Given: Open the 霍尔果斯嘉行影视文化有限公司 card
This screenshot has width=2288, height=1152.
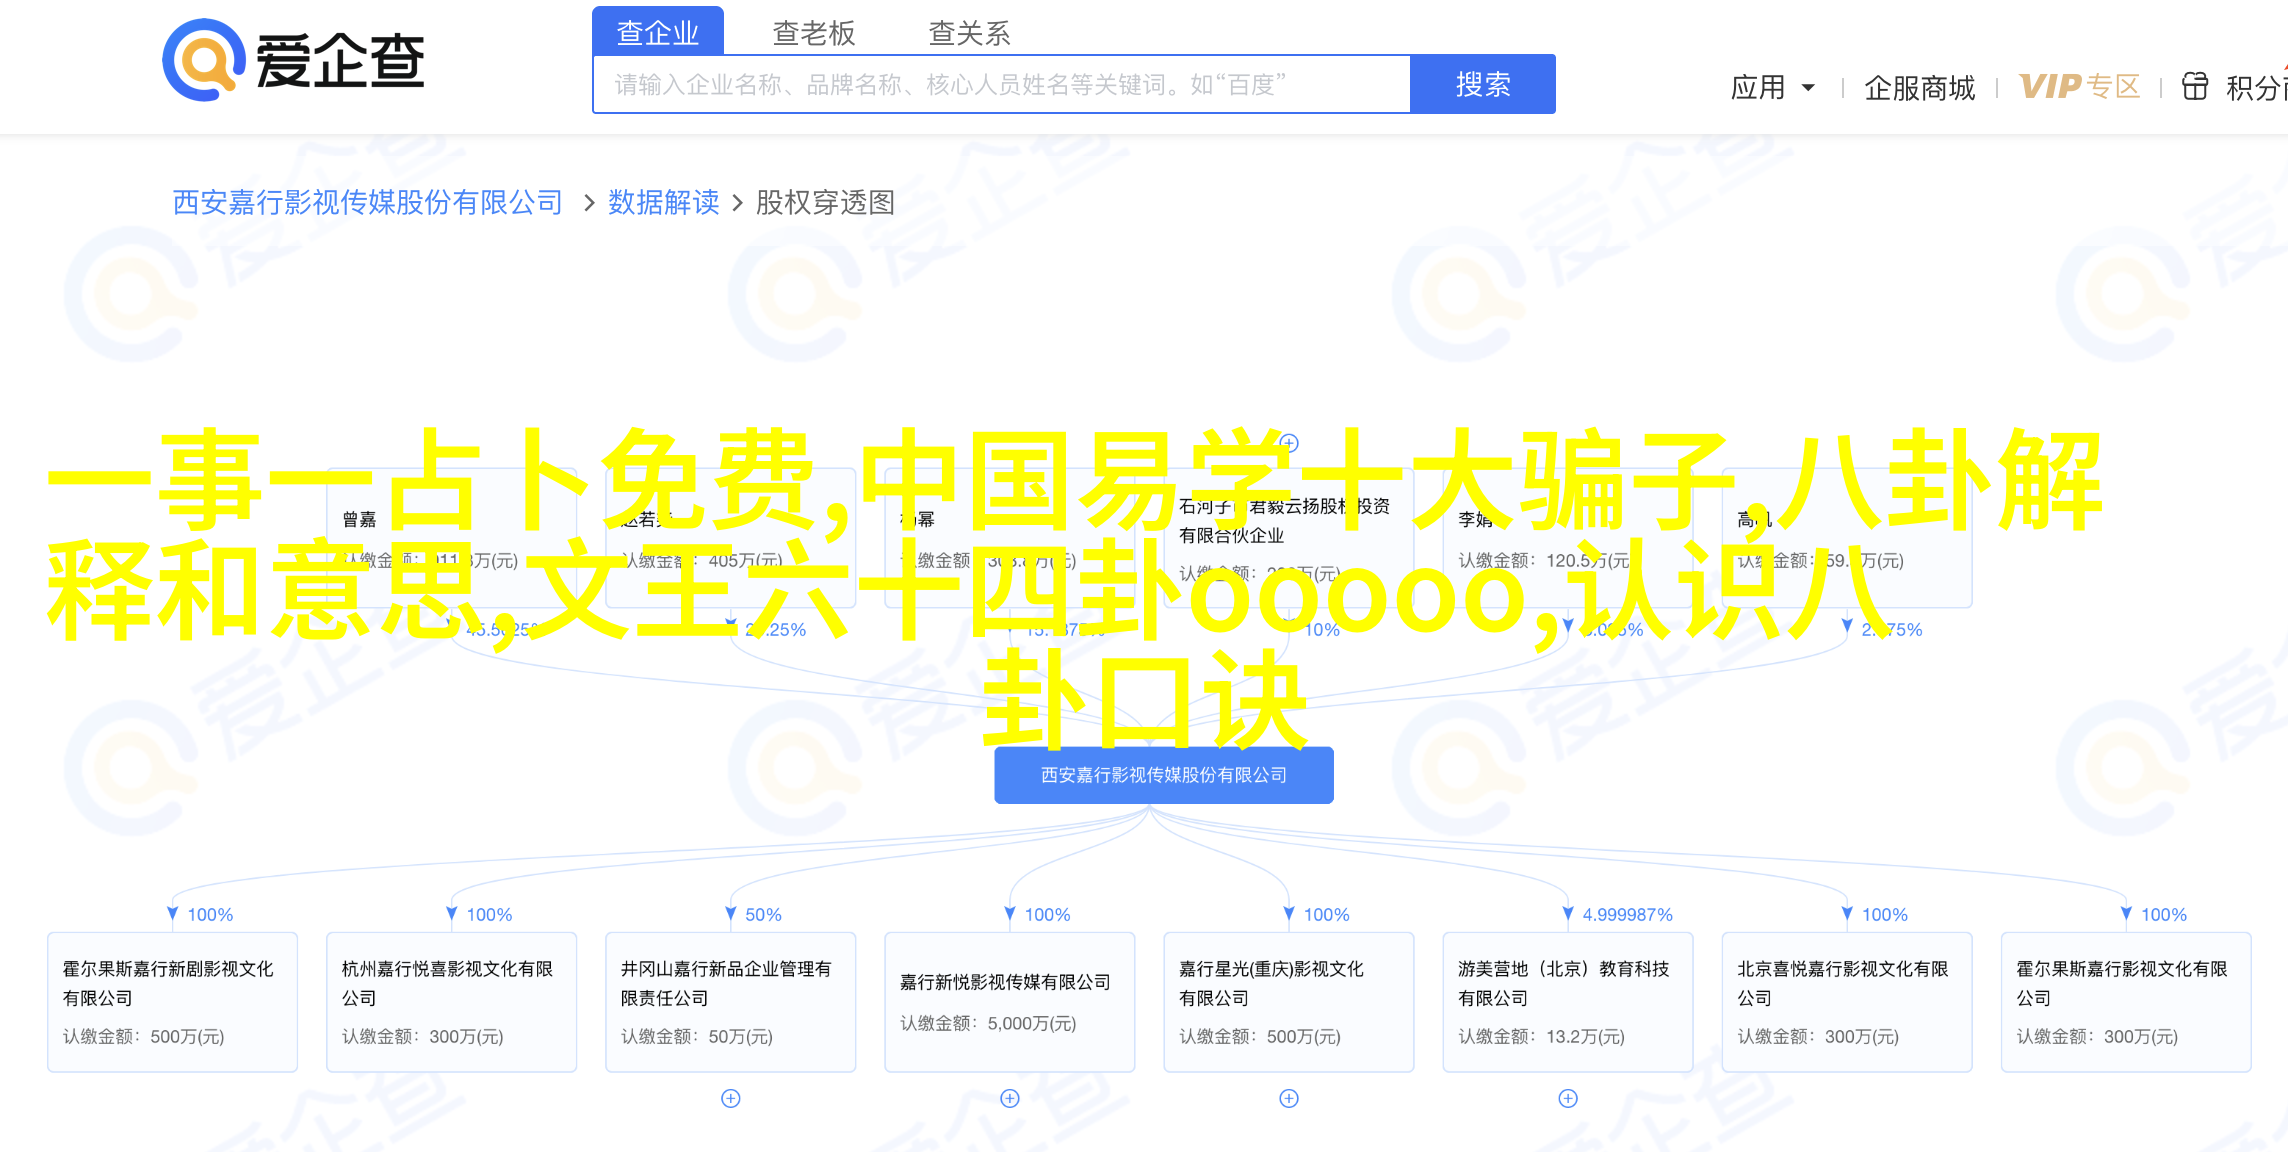Looking at the screenshot, I should 2125,1002.
